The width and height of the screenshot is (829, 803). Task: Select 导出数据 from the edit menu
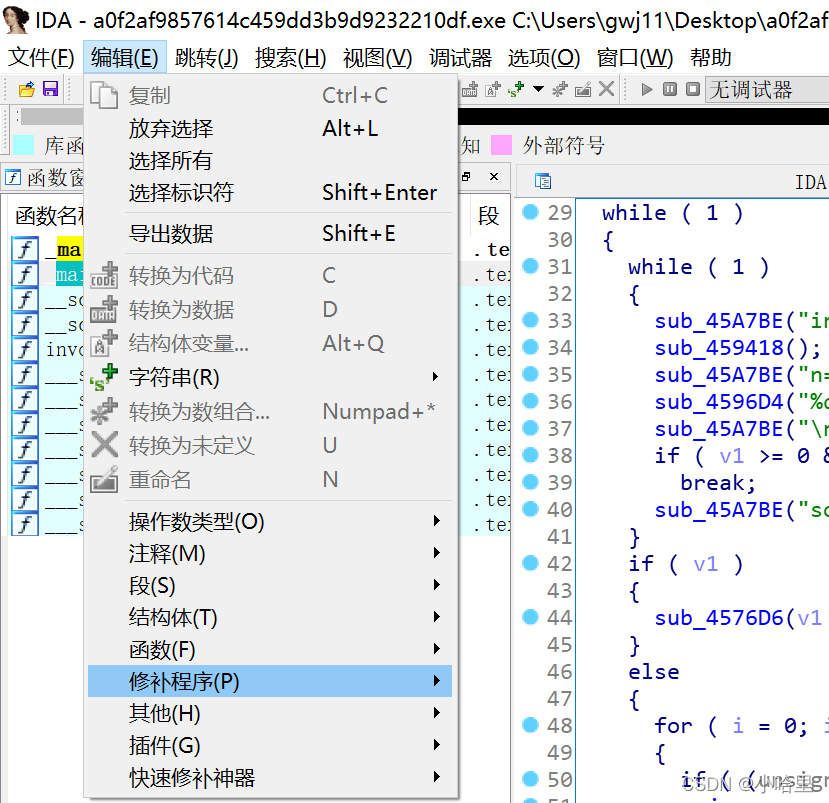coord(171,233)
